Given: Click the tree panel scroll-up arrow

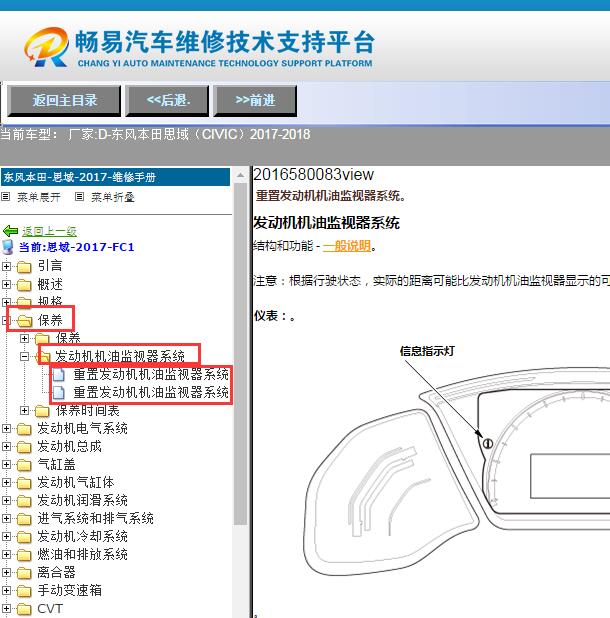Looking at the screenshot, I should [x=240, y=176].
